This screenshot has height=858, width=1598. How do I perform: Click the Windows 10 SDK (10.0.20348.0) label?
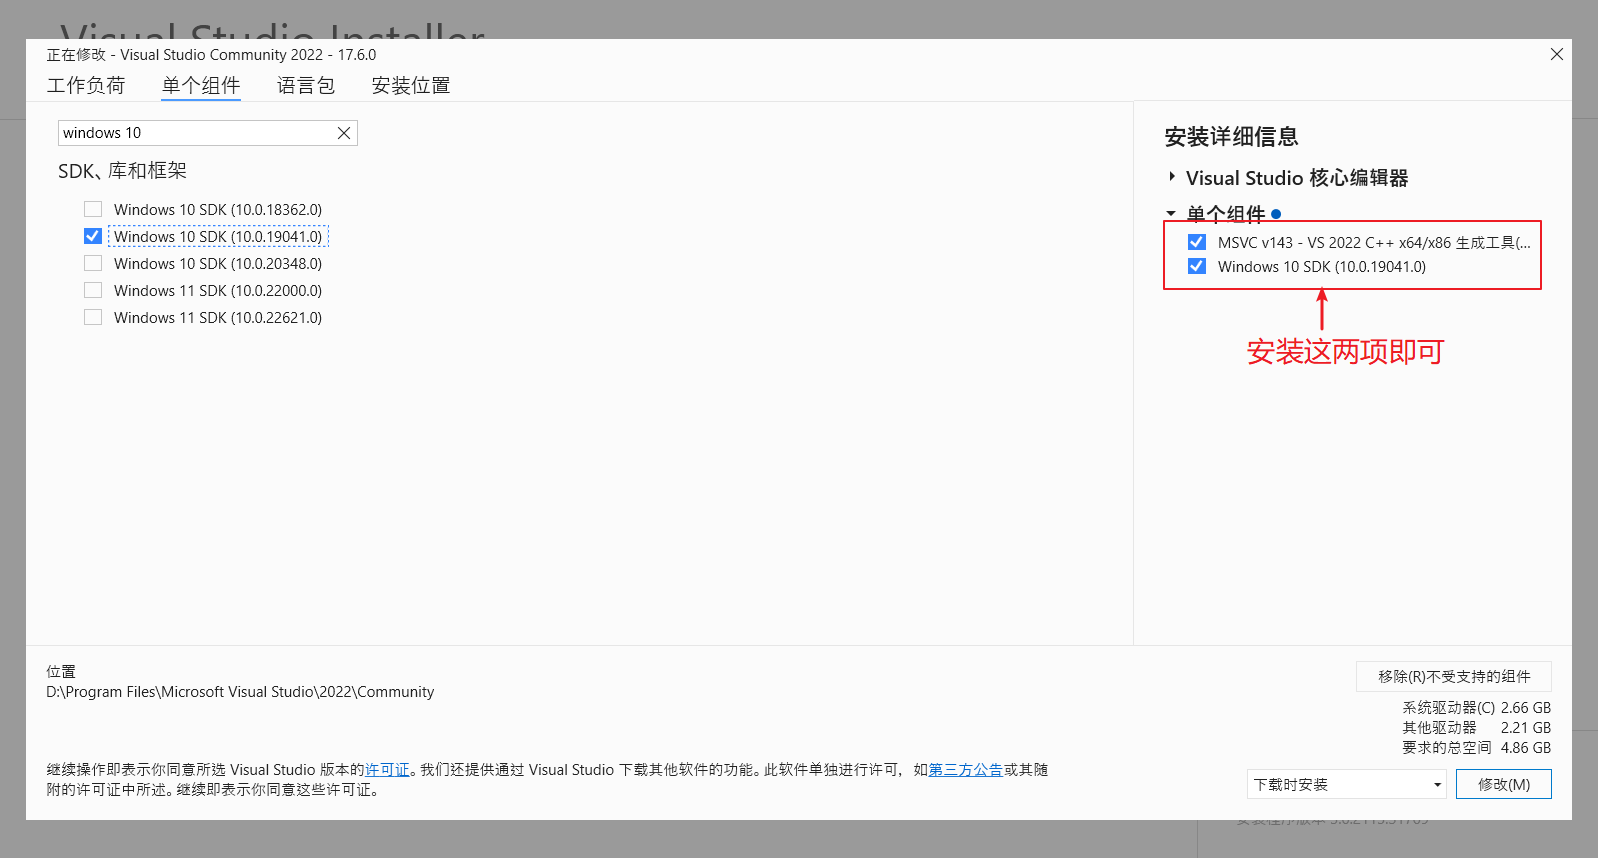click(x=218, y=263)
